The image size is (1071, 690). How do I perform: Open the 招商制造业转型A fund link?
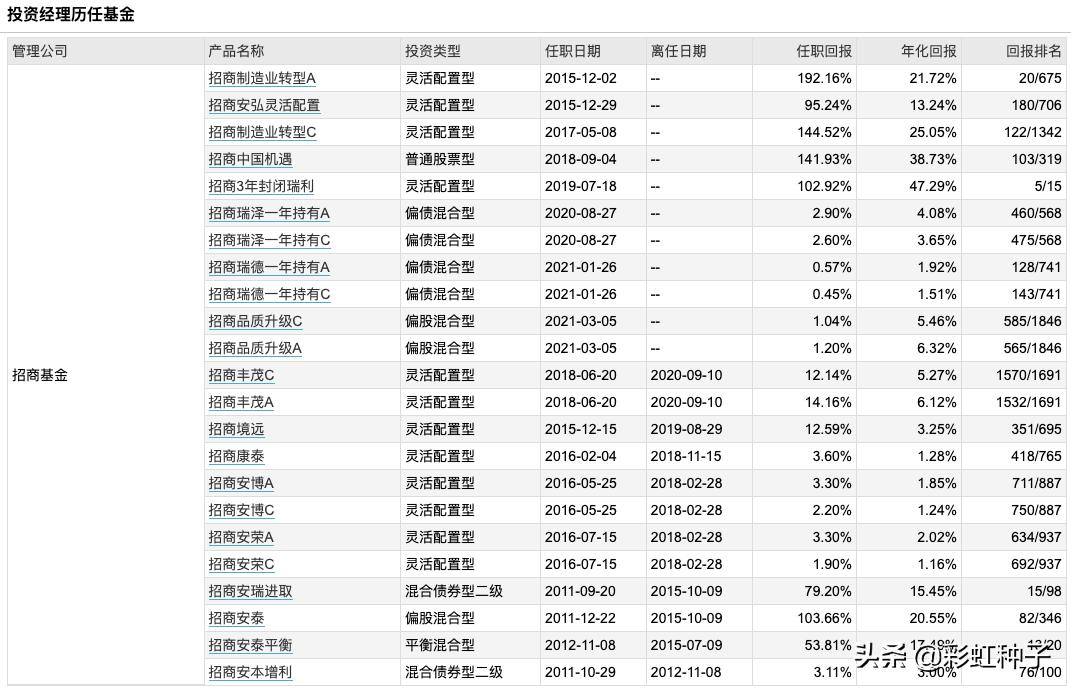tap(261, 78)
